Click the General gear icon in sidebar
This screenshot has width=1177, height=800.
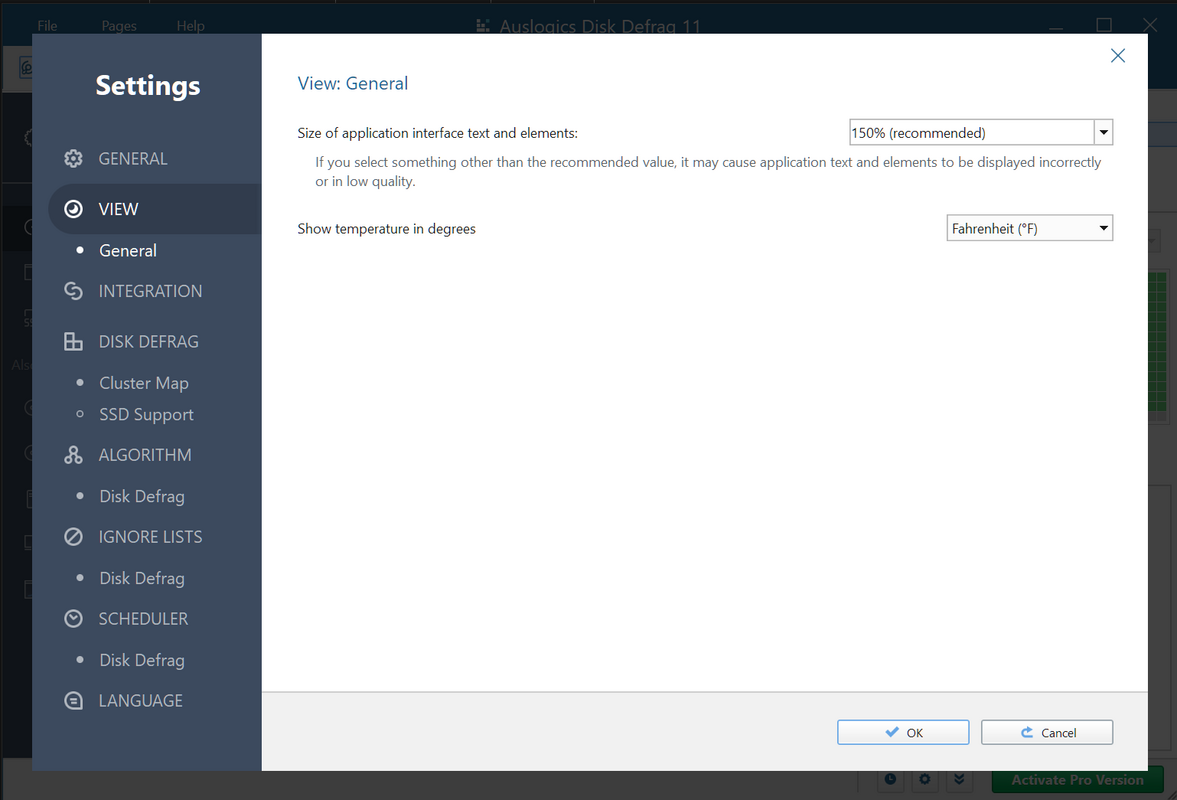[x=73, y=158]
